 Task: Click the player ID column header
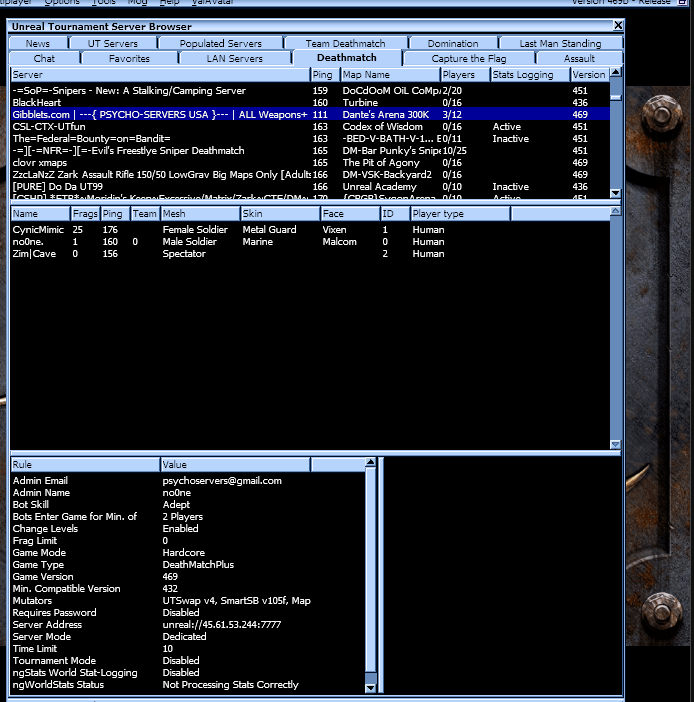(x=395, y=214)
